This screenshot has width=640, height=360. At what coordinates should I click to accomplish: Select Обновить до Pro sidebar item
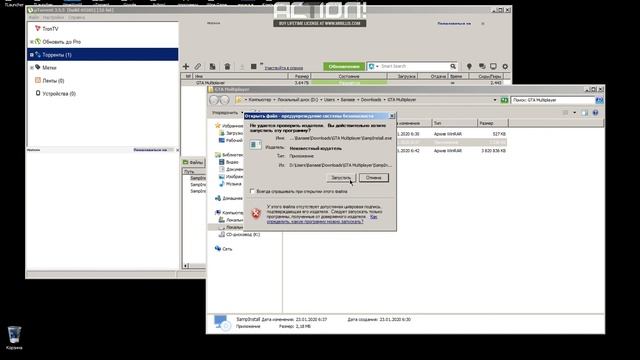[x=61, y=42]
